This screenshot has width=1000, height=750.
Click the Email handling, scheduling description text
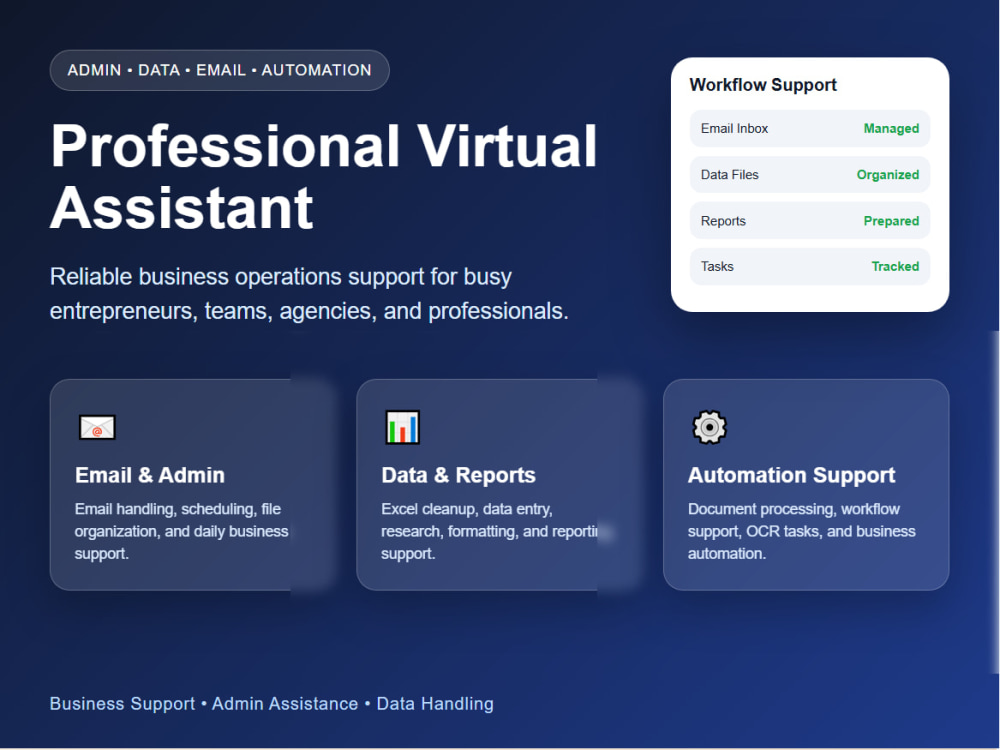tap(182, 531)
